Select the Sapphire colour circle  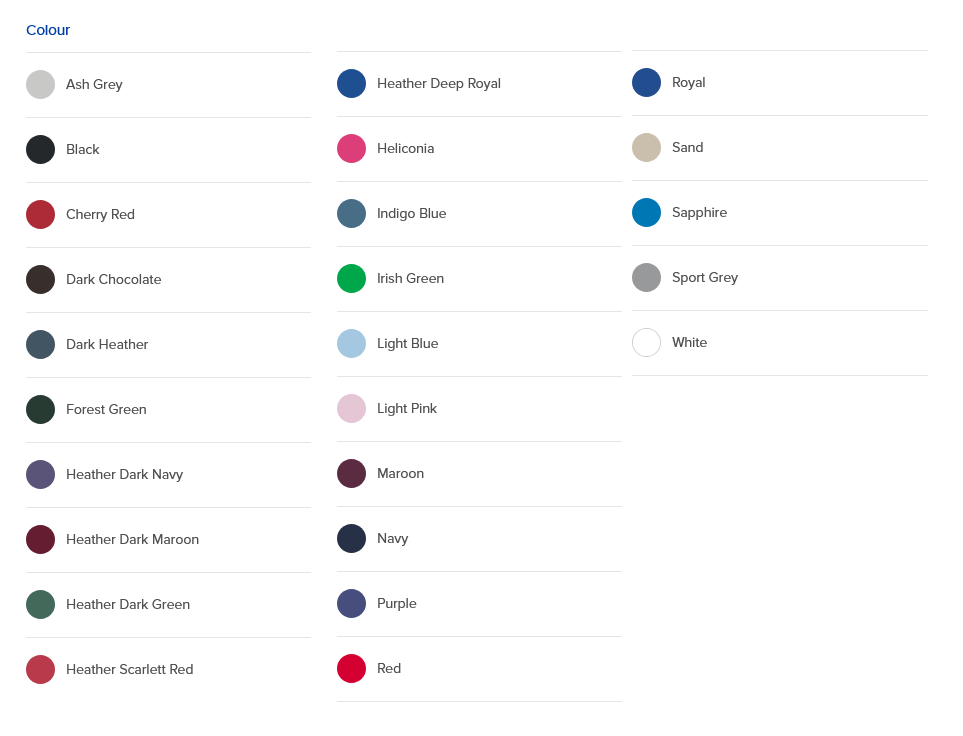point(646,213)
